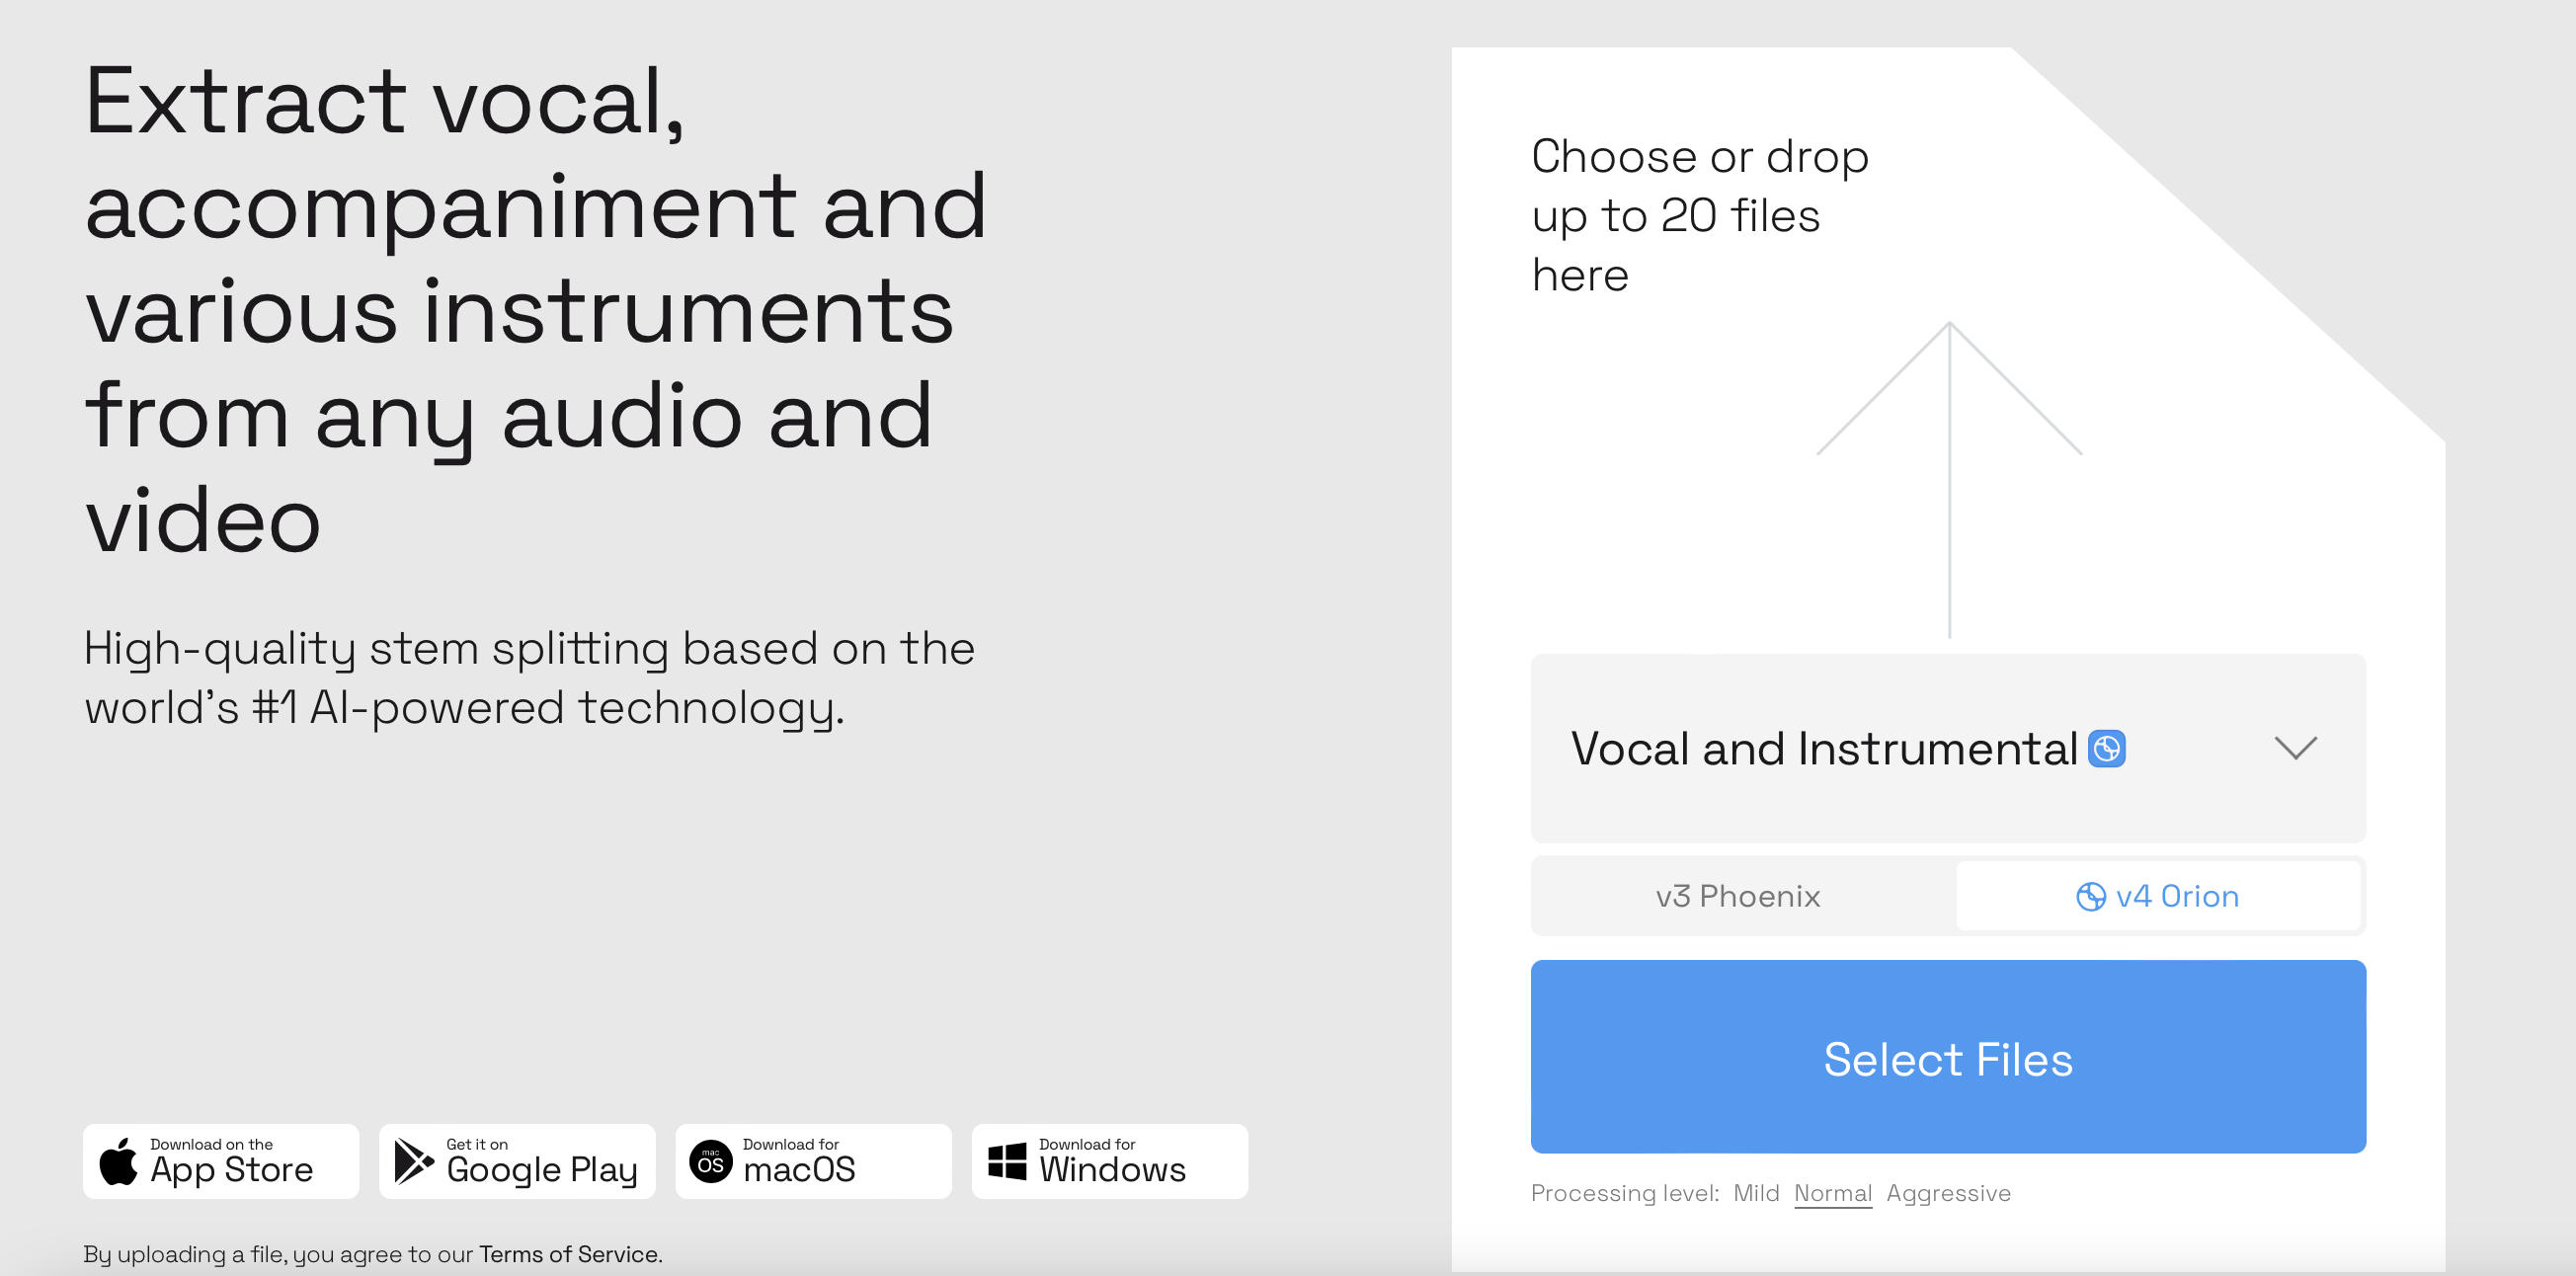Open the Terms of Service link
Screen dimensions: 2576x1276
(x=568, y=1254)
